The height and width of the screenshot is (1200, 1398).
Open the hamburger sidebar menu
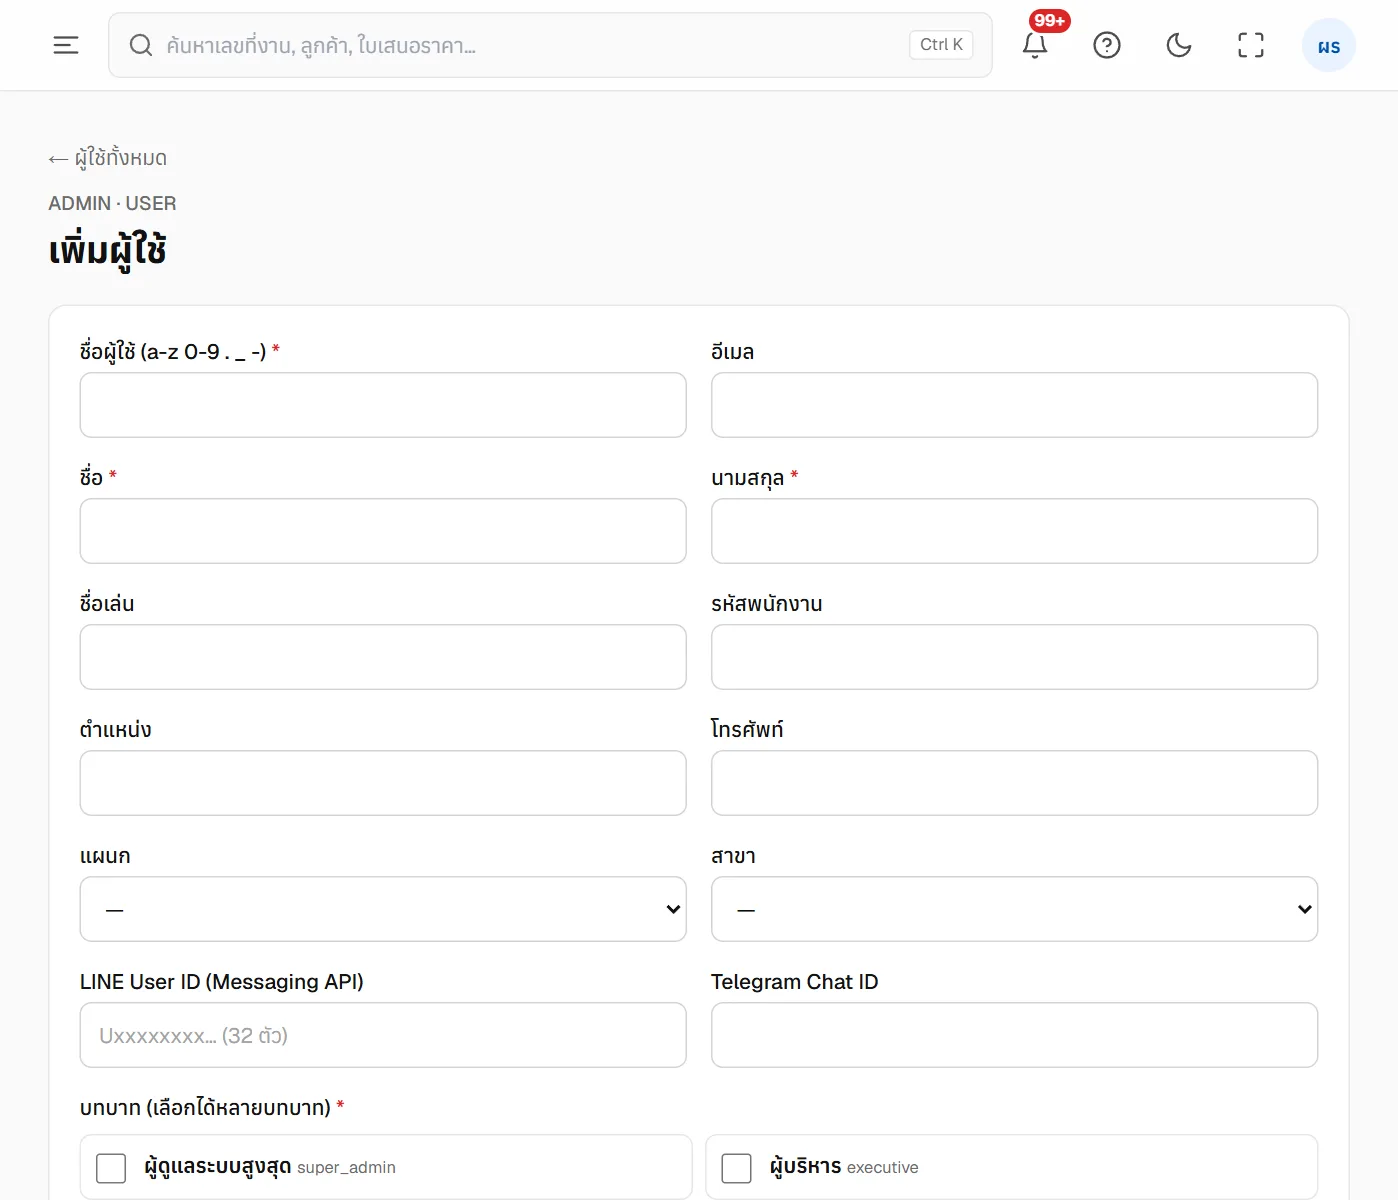click(66, 45)
